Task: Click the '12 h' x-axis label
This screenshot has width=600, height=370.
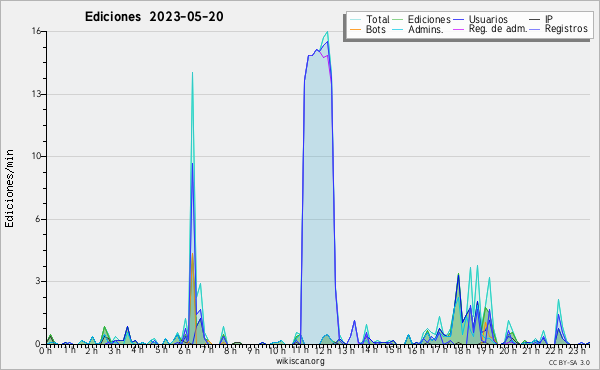Action: pos(323,350)
